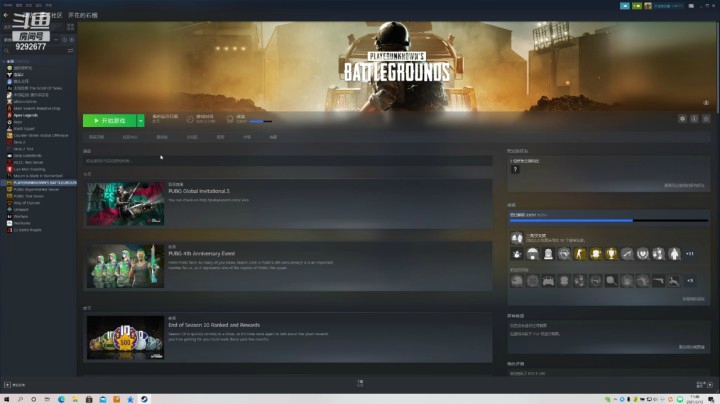Select the locked pistol achievement icon
The width and height of the screenshot is (720, 404).
(658, 281)
